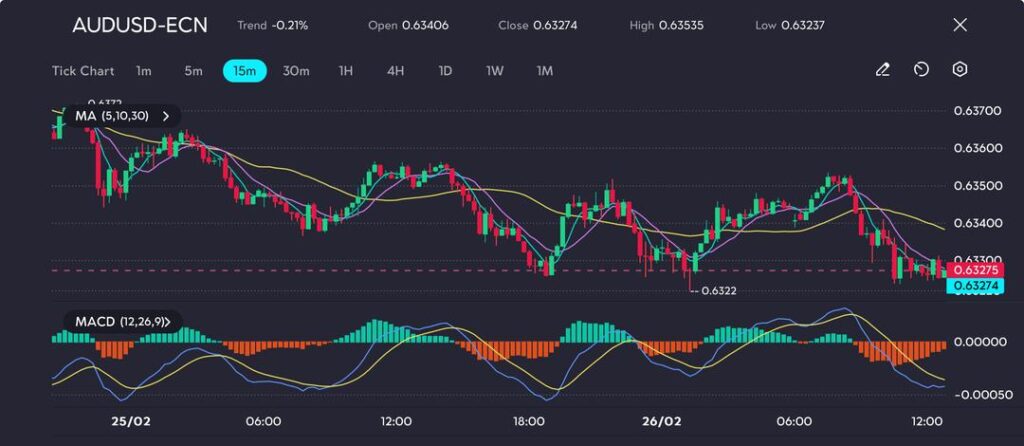Click the active 15m timeframe

(x=244, y=71)
